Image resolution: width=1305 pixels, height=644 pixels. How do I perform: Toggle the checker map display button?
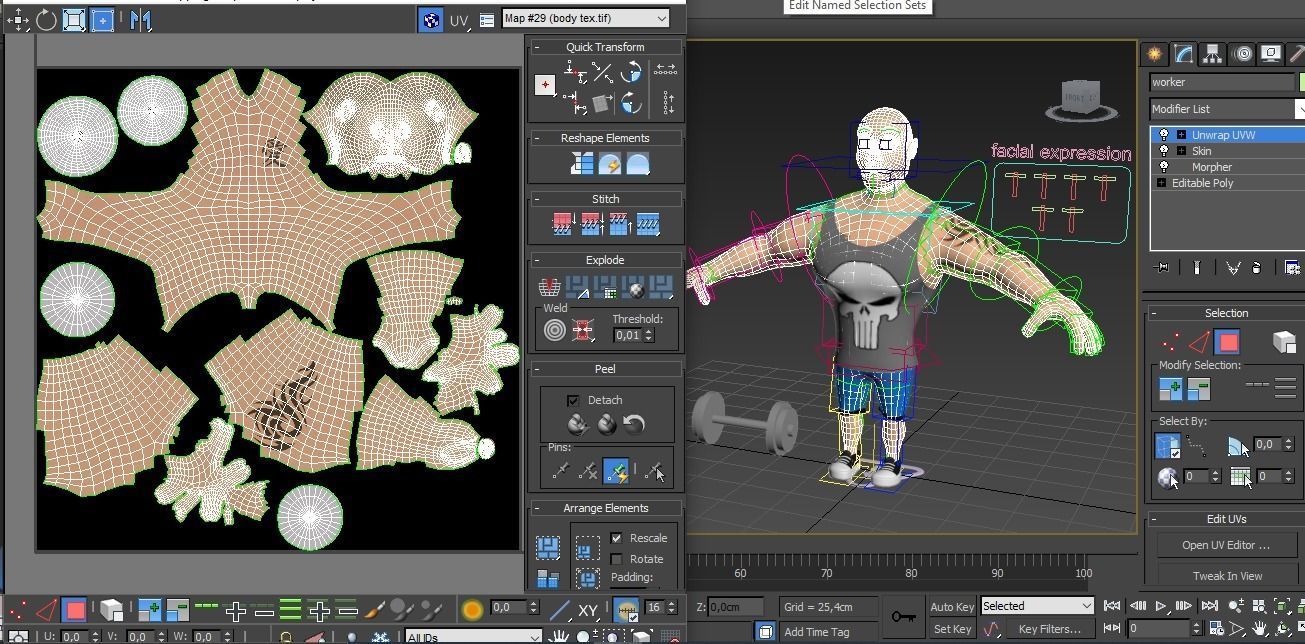[x=431, y=19]
